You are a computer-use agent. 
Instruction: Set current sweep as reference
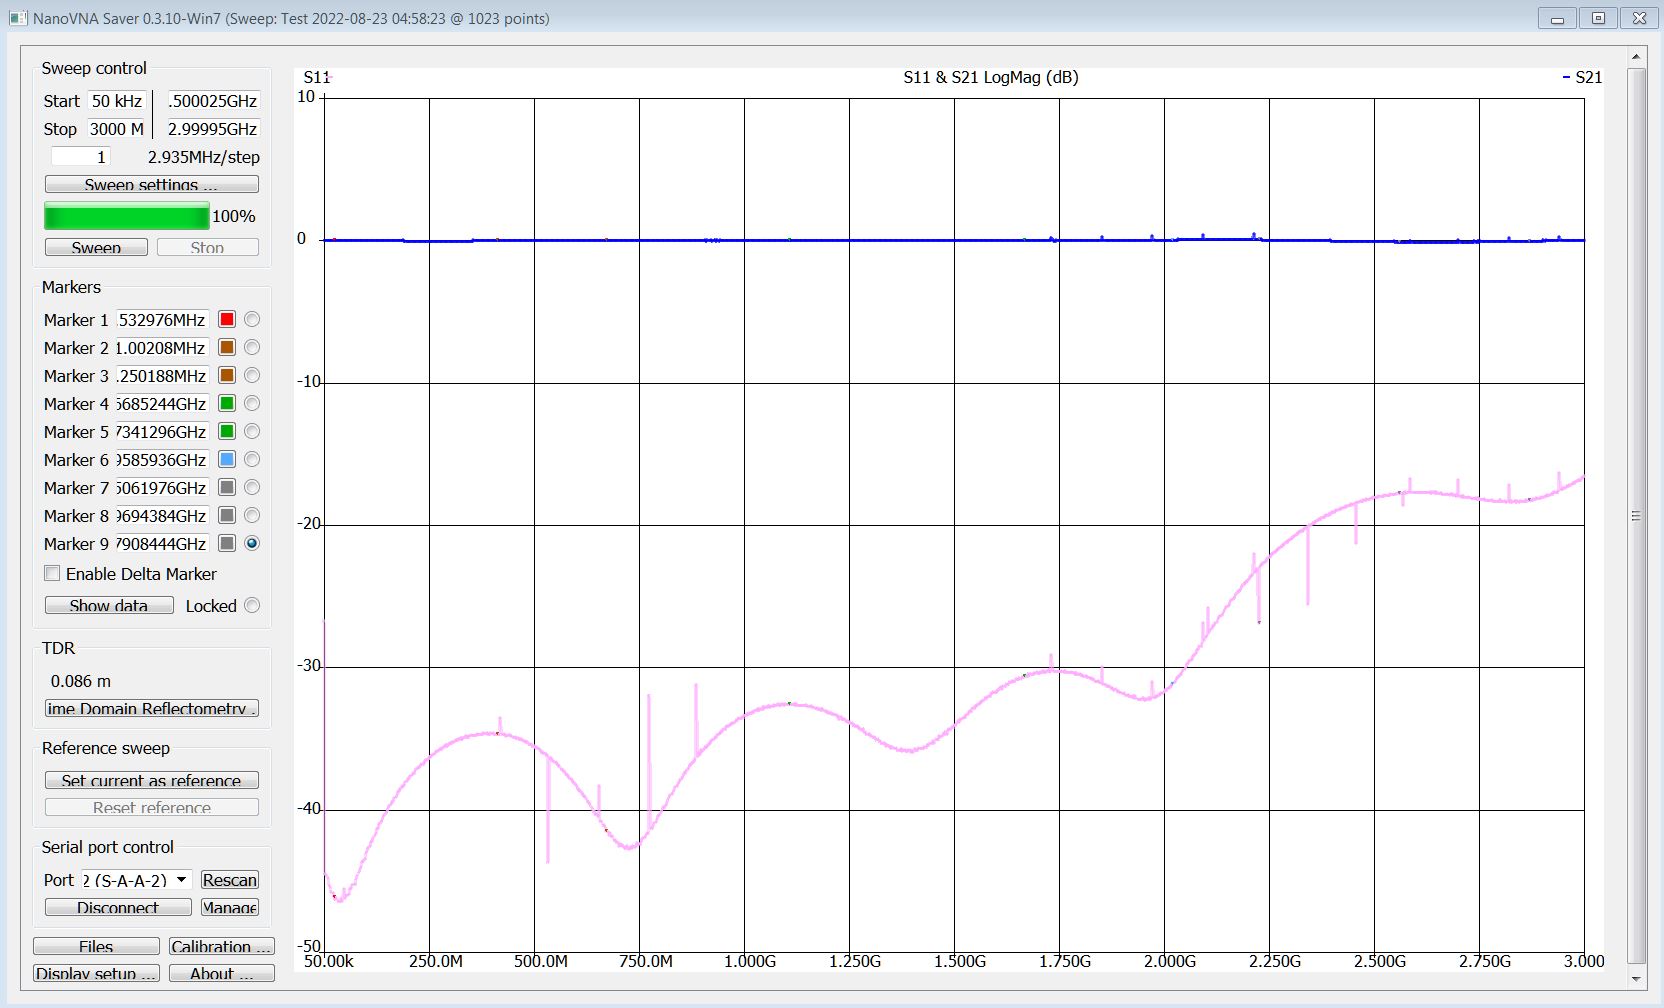coord(151,780)
